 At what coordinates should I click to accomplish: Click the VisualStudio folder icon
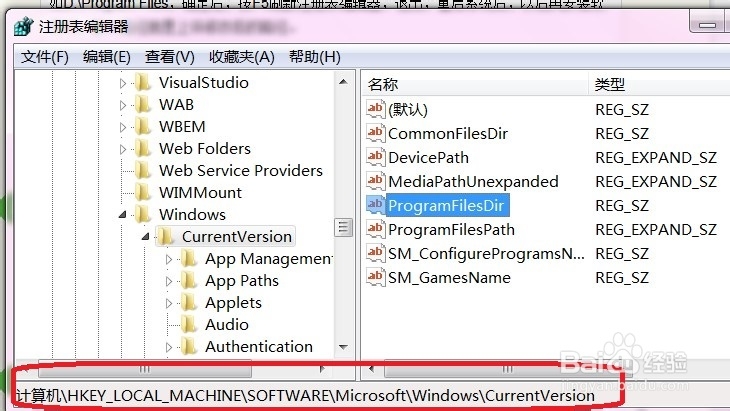143,82
